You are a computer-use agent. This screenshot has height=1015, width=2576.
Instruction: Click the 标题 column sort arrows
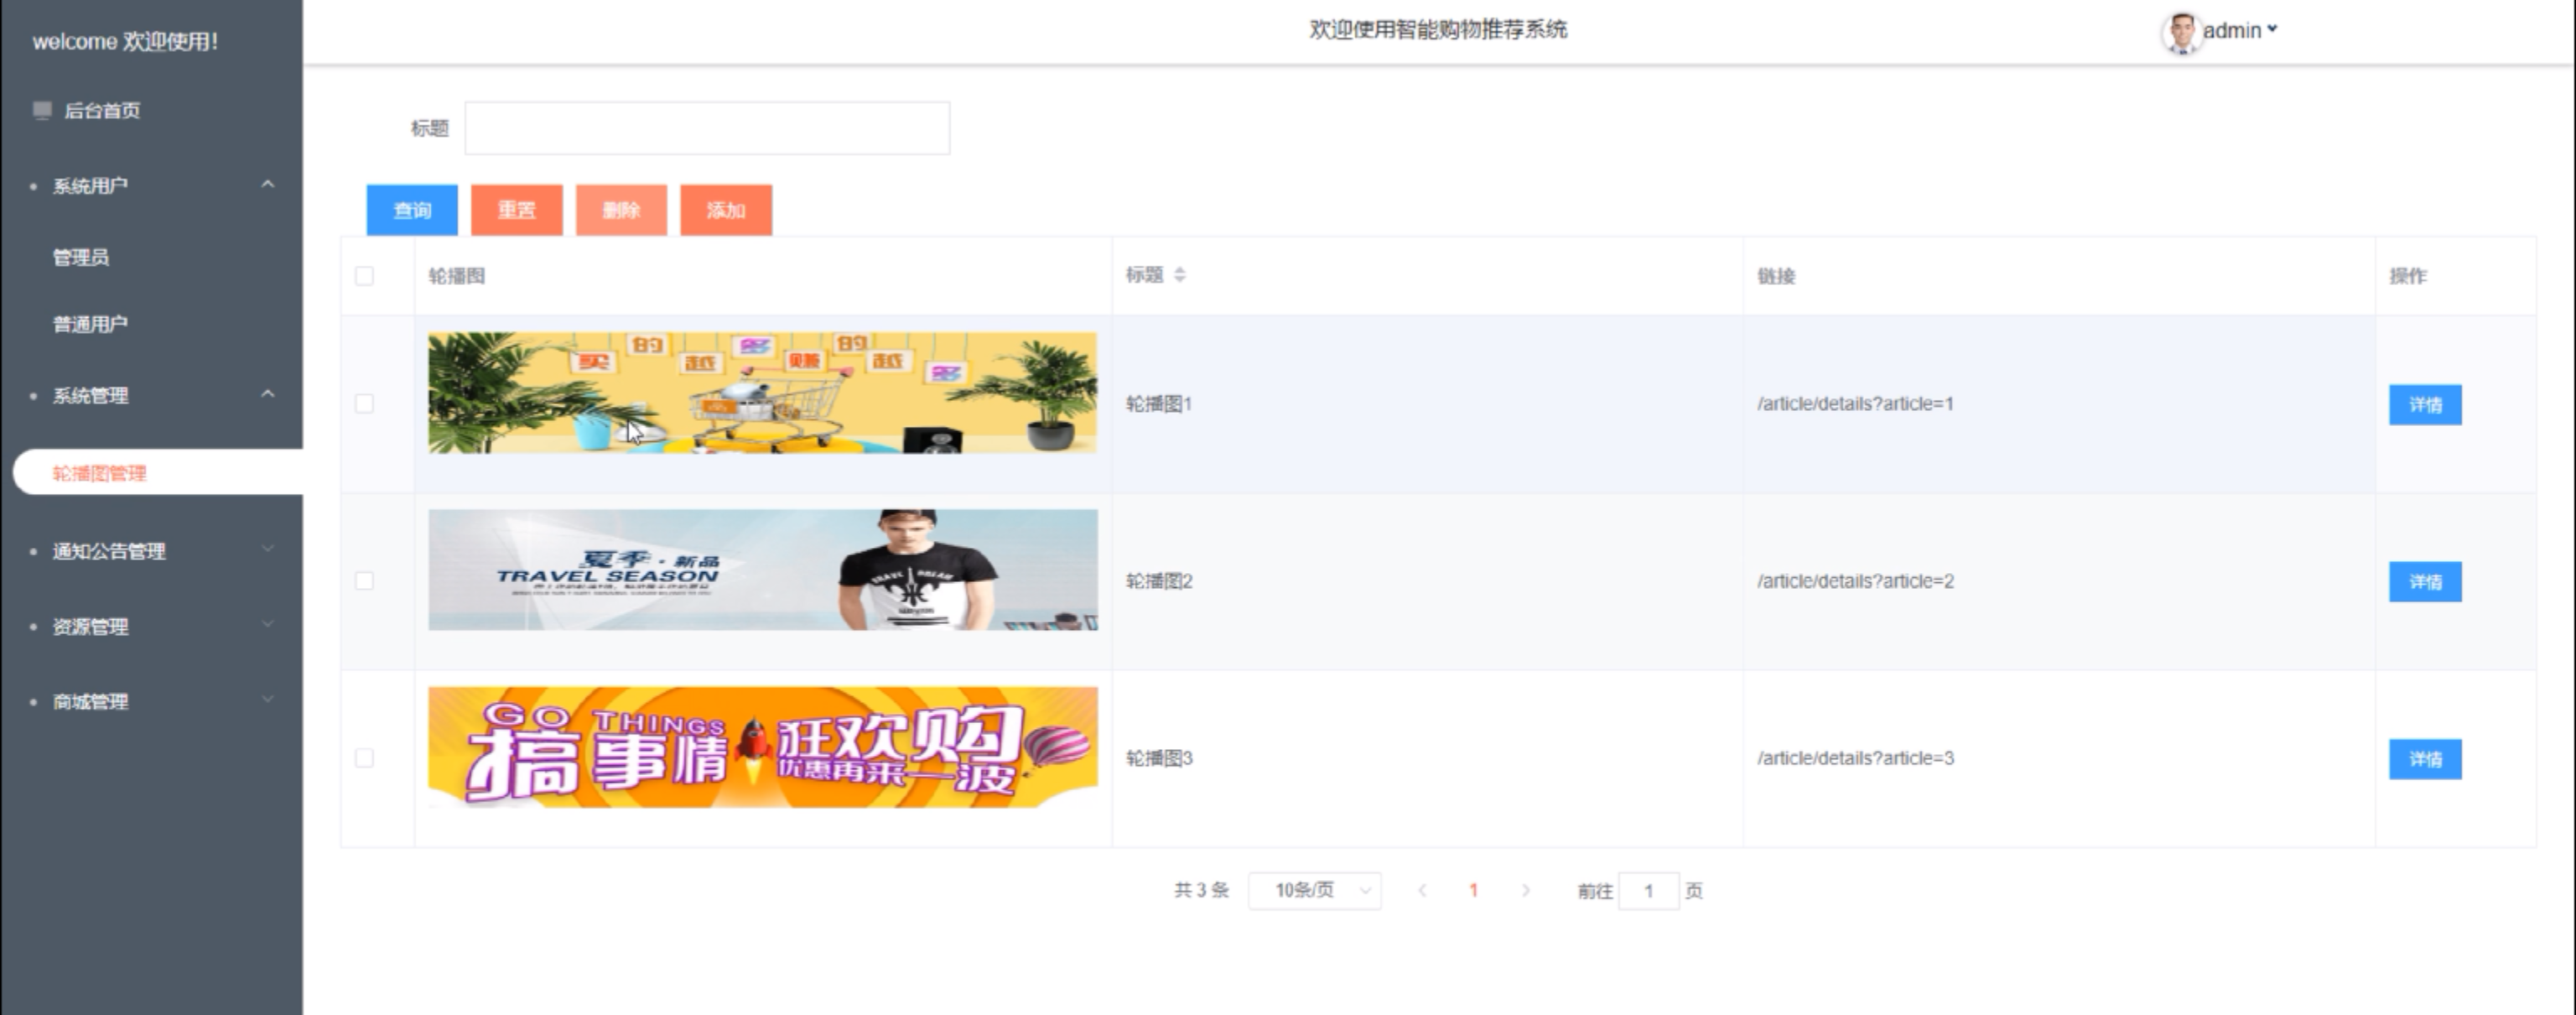pyautogui.click(x=1180, y=275)
